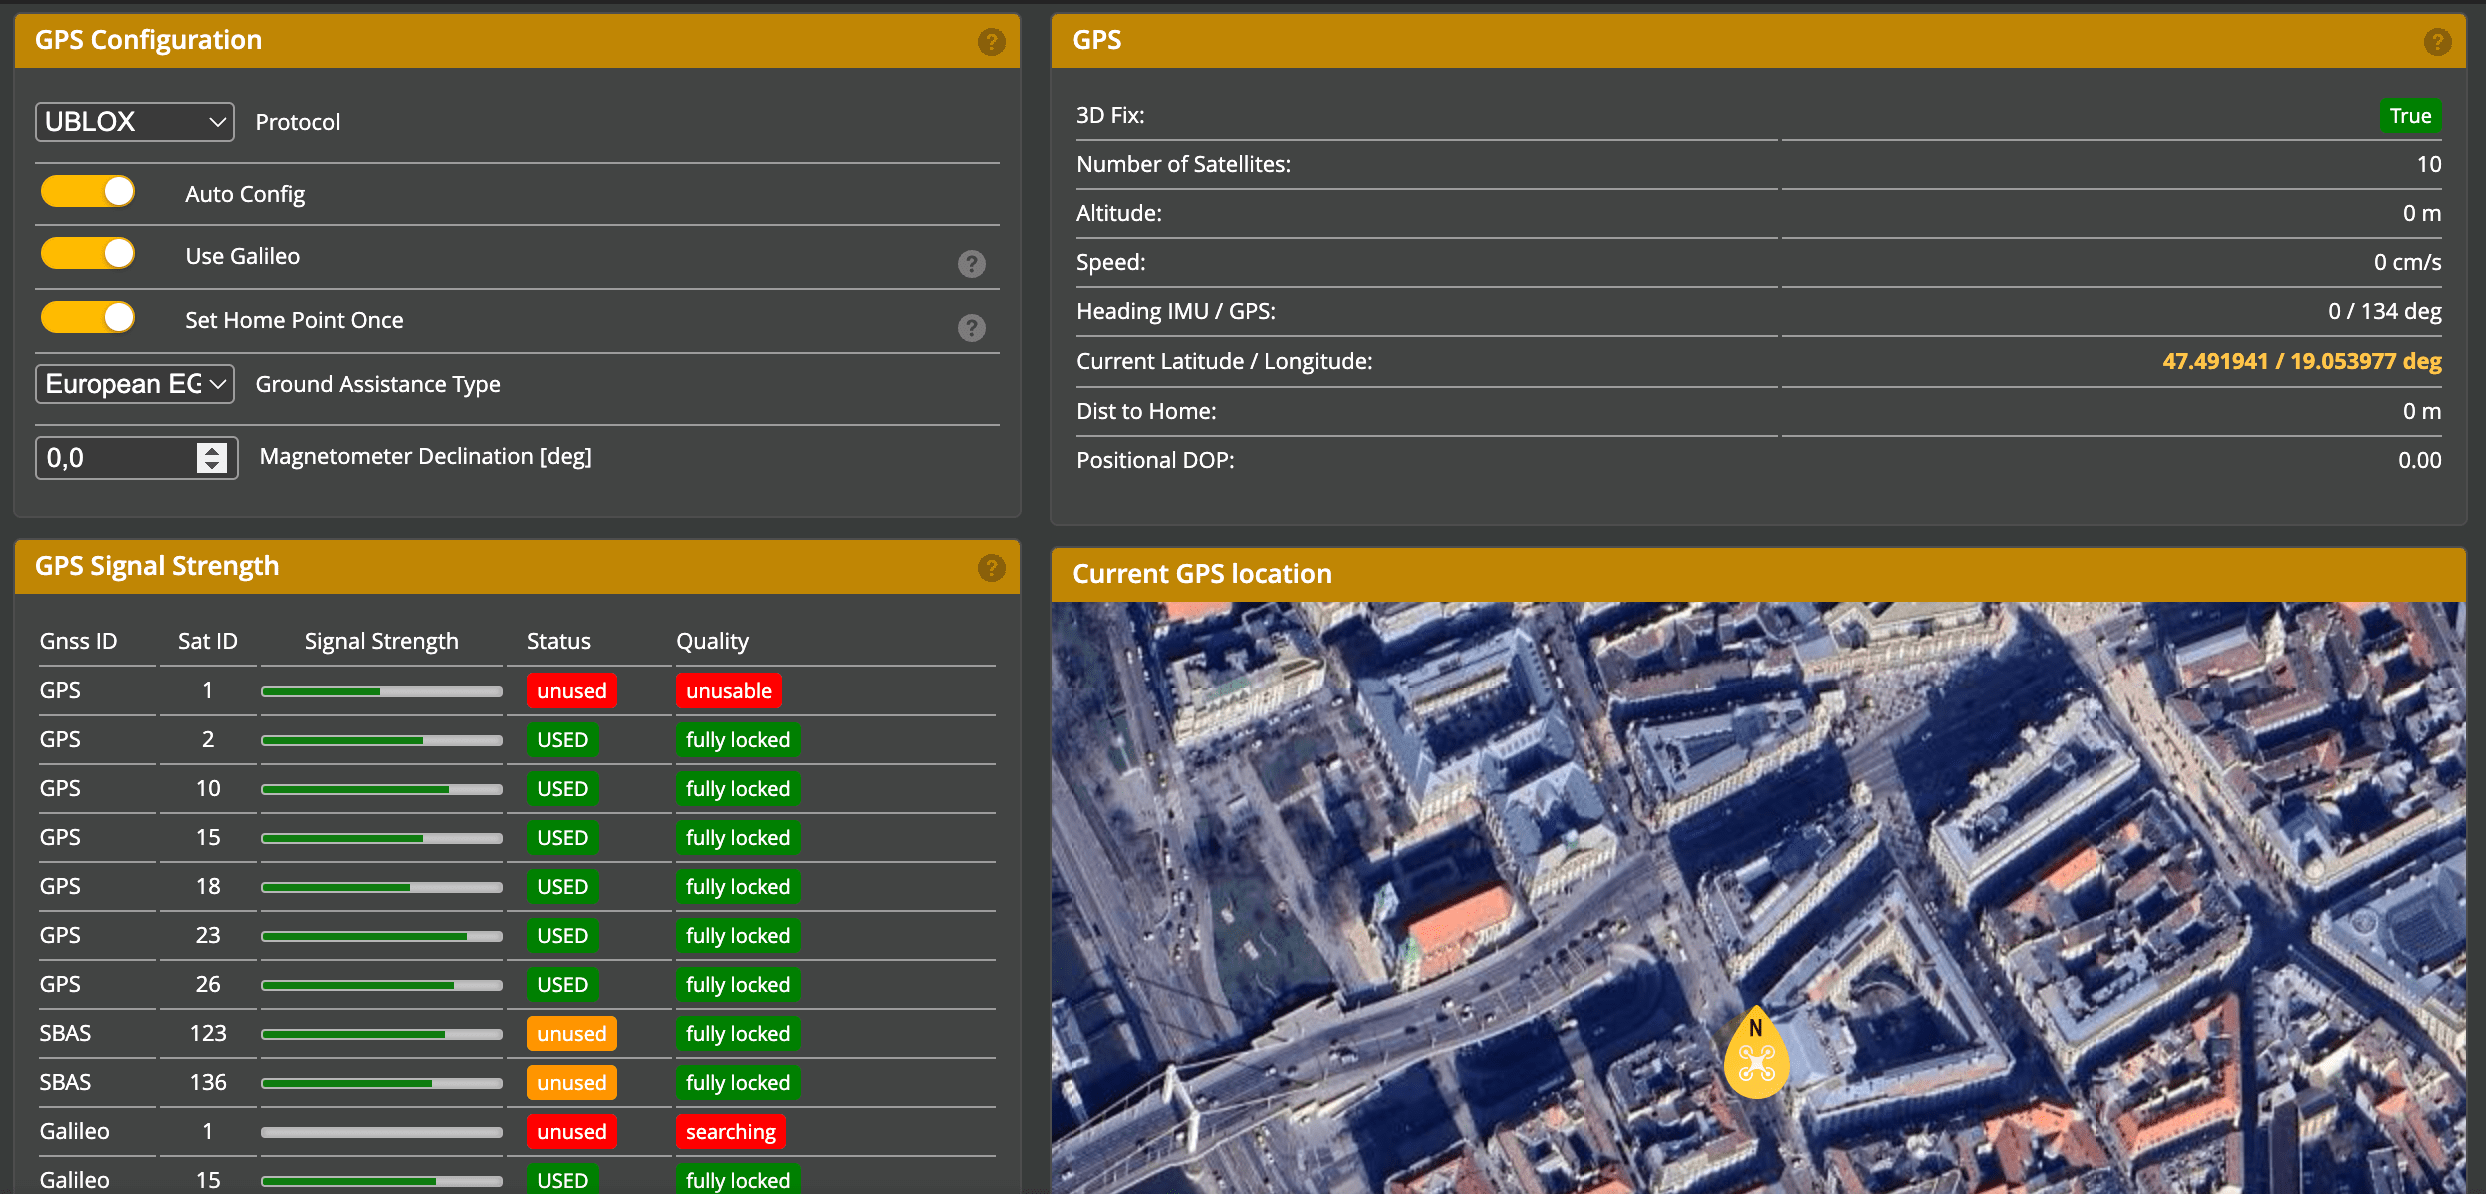Click GPS Signal Strength help icon
Screen dimensions: 2486x1194
tap(991, 568)
